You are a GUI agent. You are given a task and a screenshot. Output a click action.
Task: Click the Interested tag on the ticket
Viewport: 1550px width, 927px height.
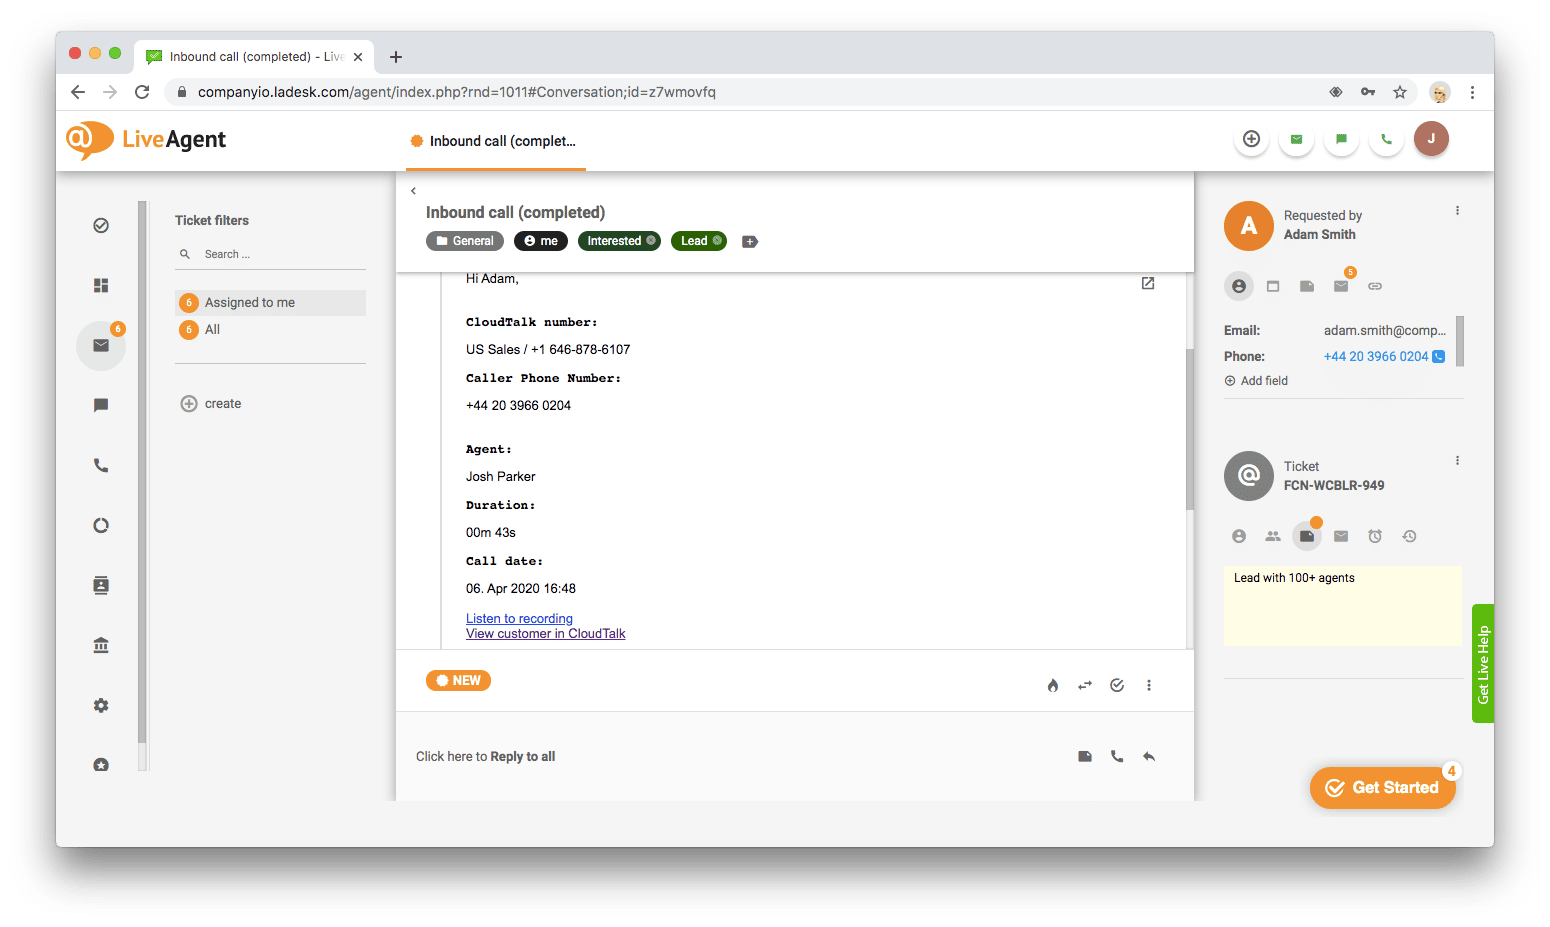(x=618, y=240)
